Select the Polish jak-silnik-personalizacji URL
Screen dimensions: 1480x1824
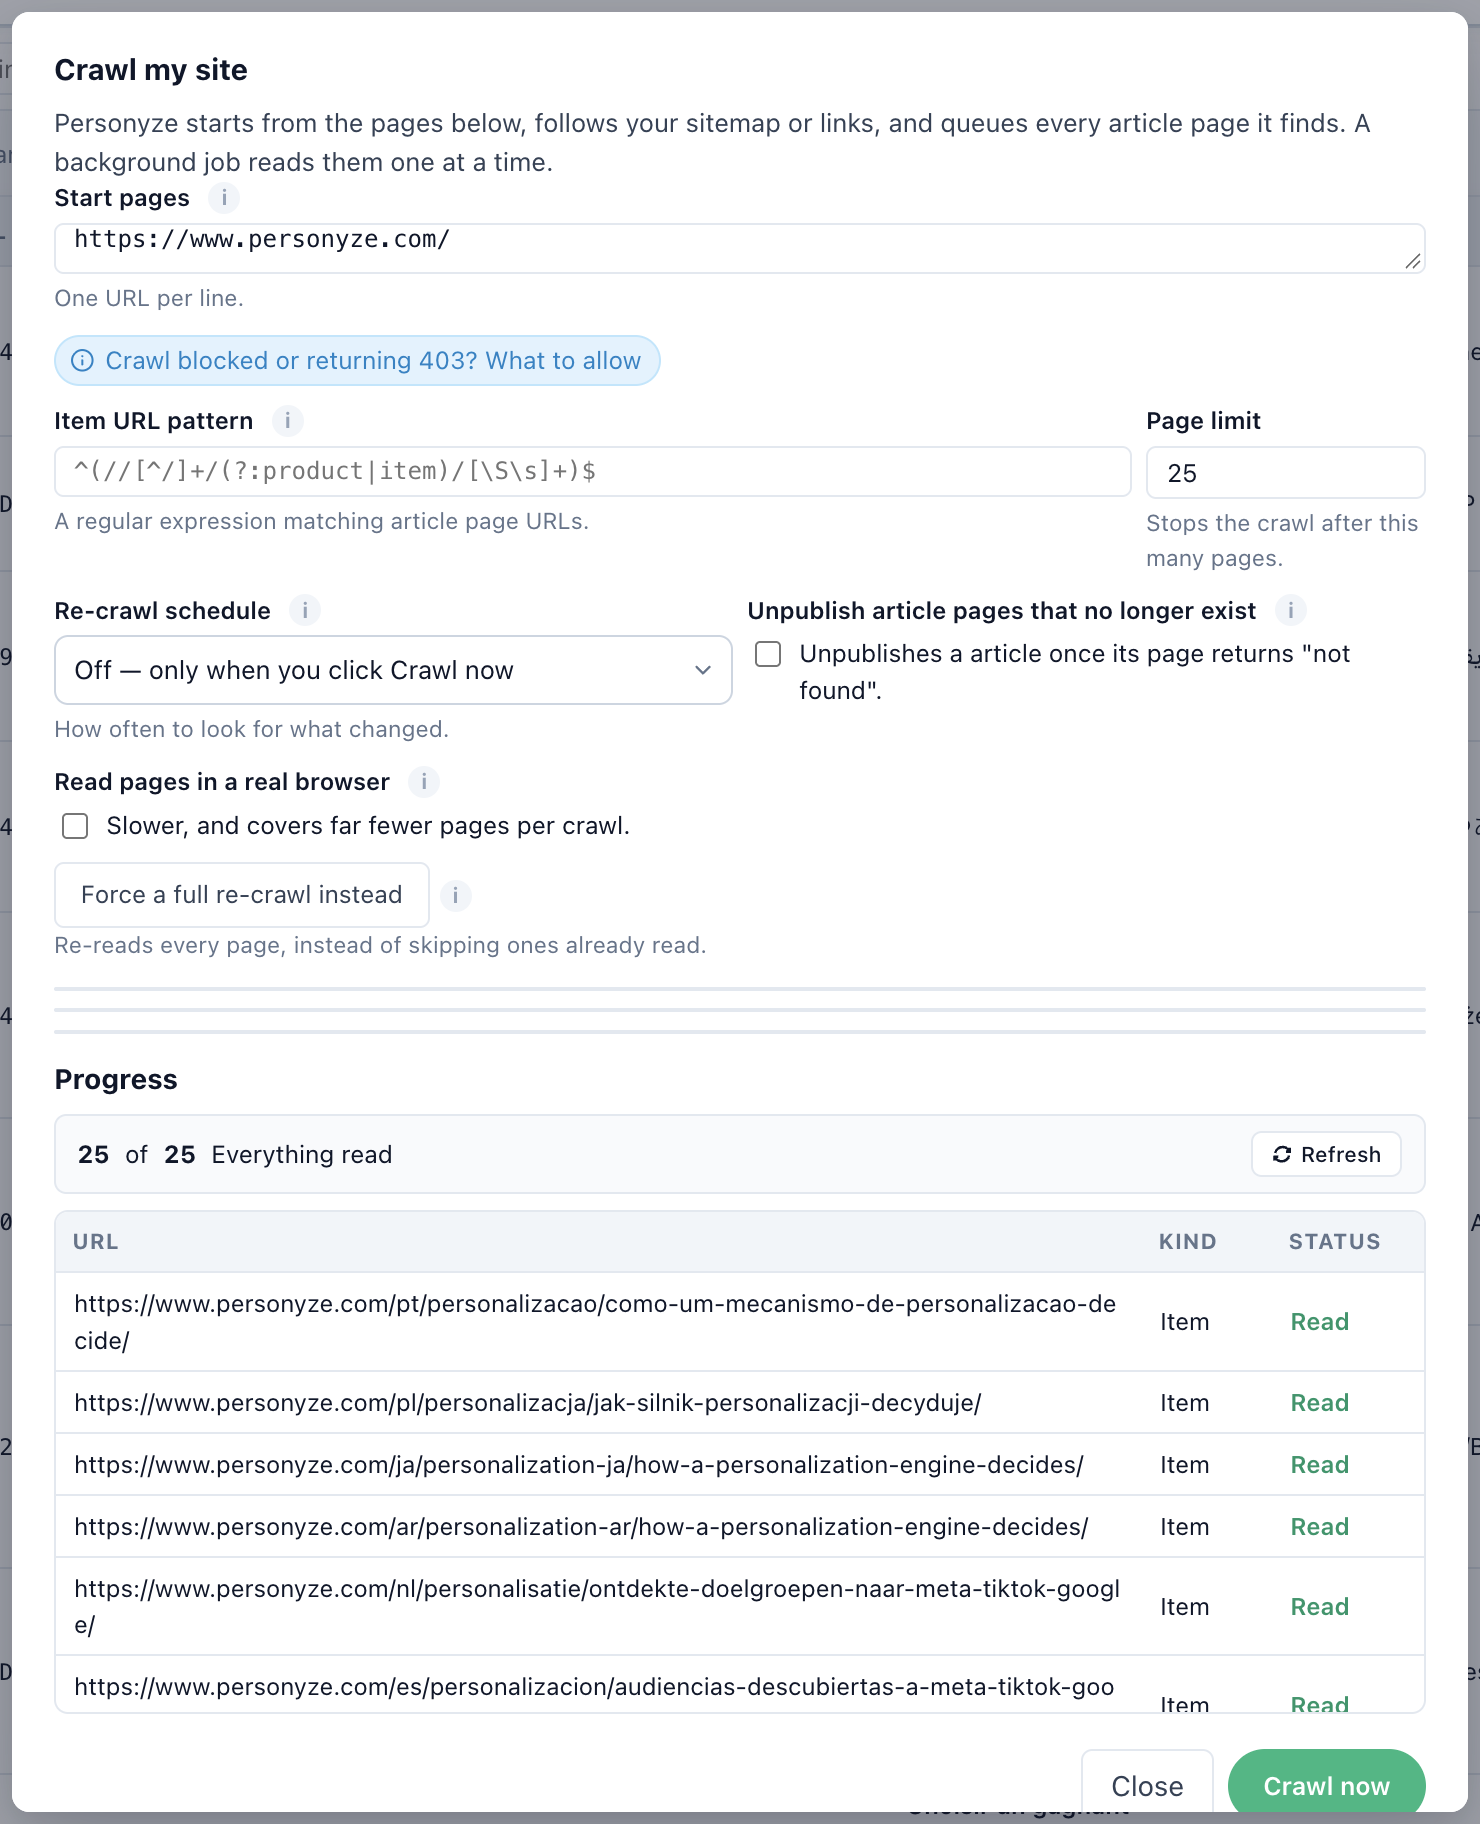[x=528, y=1403]
